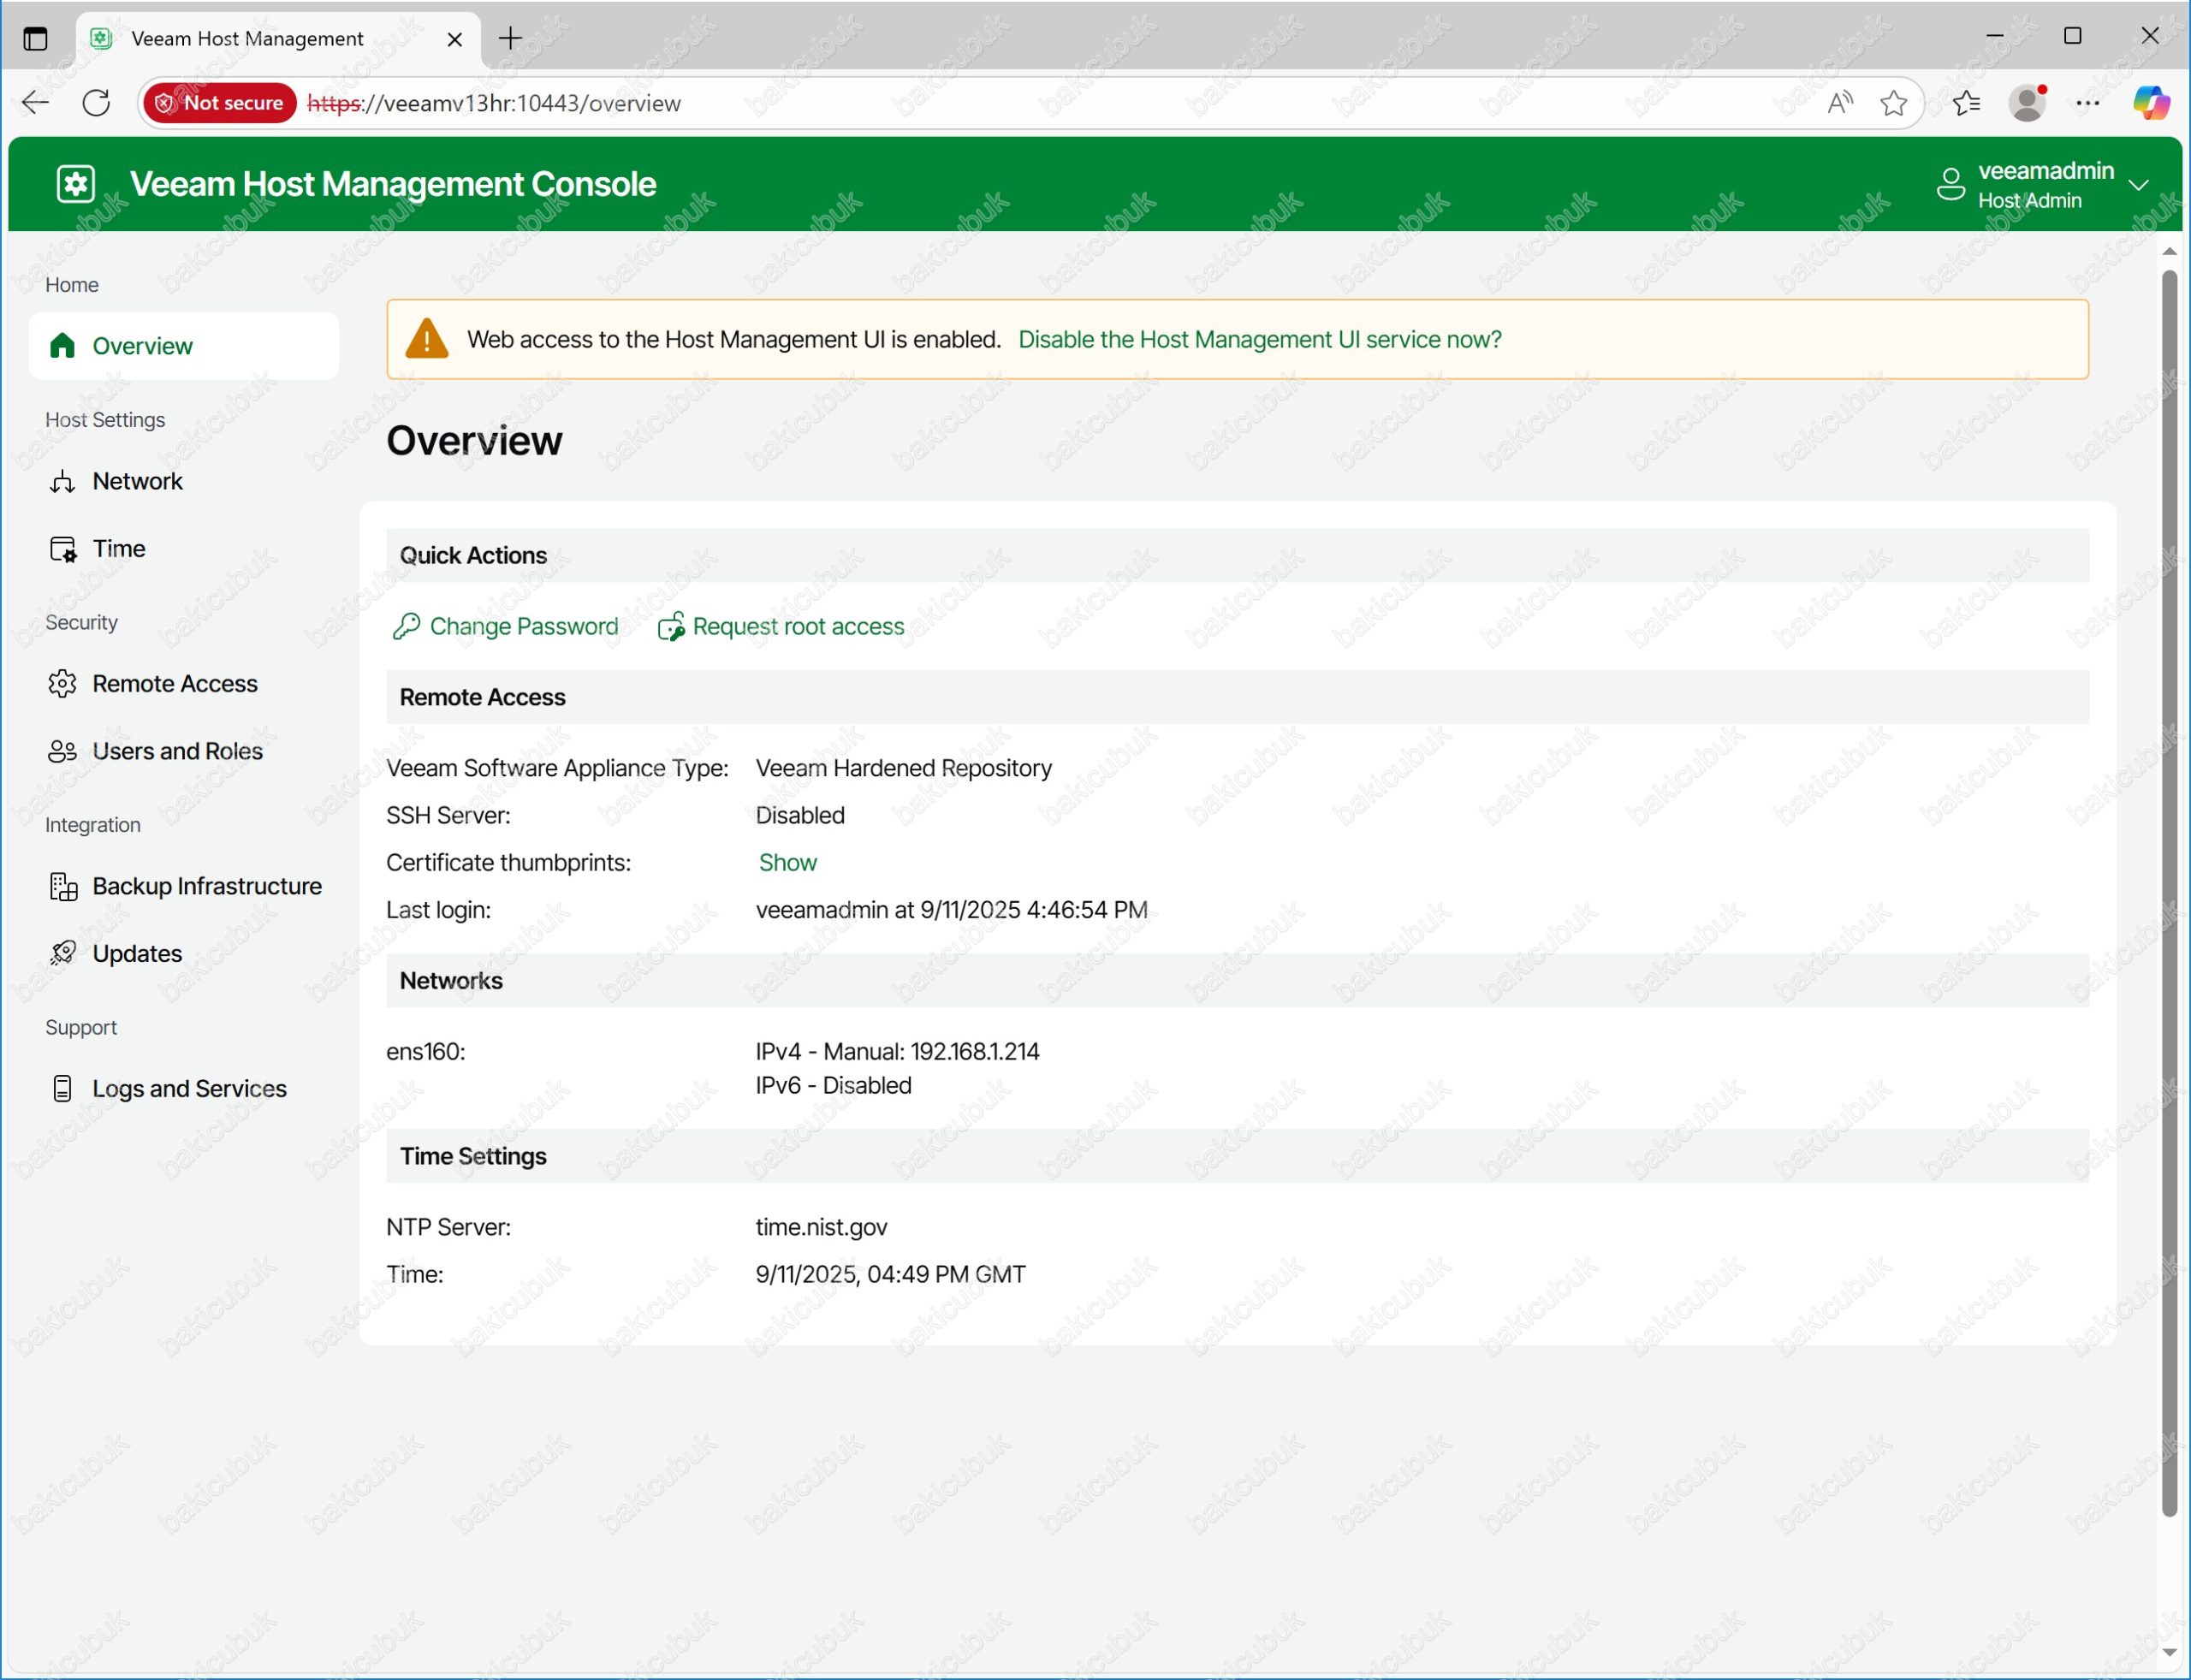Open the Network settings page
The image size is (2191, 1680).
137,481
